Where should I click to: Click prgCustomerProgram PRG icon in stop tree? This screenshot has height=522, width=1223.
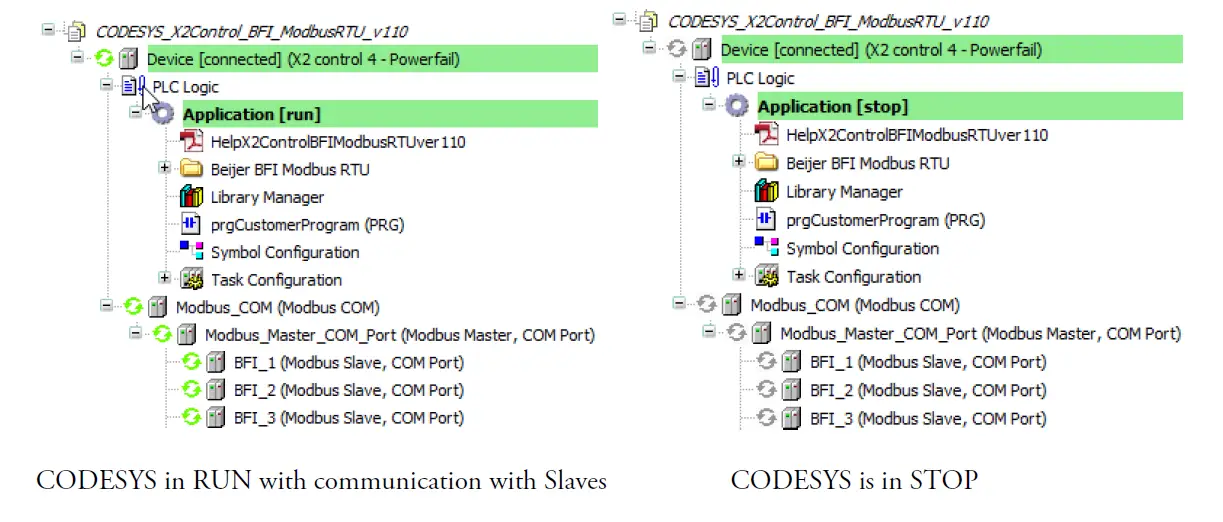[x=767, y=219]
